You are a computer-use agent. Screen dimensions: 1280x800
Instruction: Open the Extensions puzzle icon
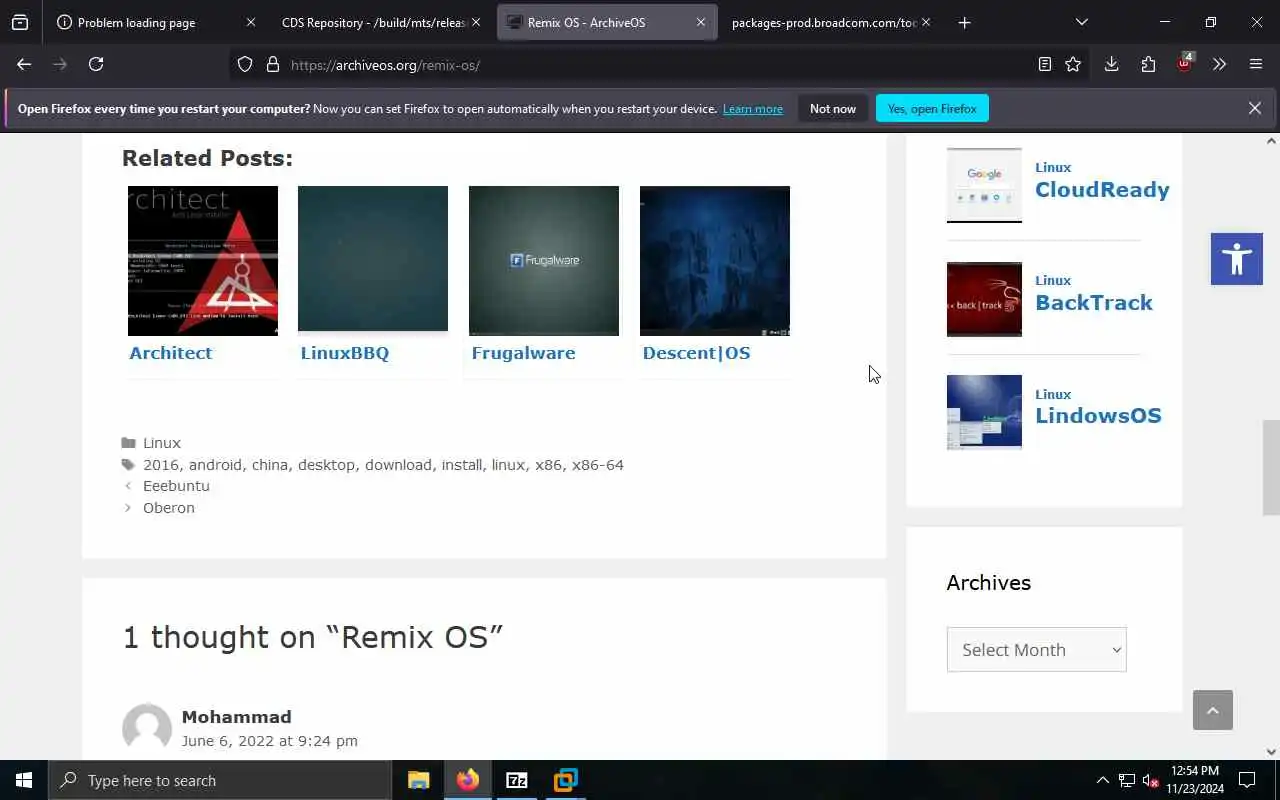click(x=1148, y=64)
